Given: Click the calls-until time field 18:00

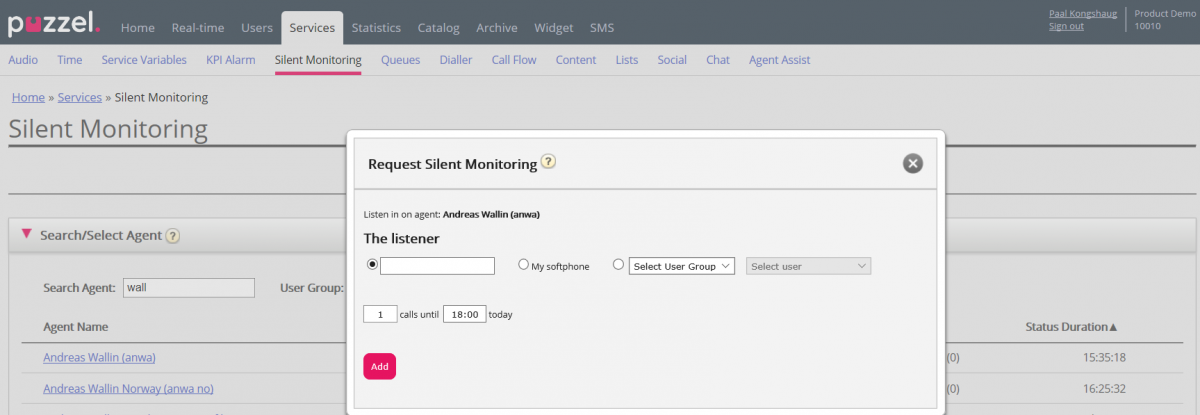Looking at the screenshot, I should click(464, 314).
